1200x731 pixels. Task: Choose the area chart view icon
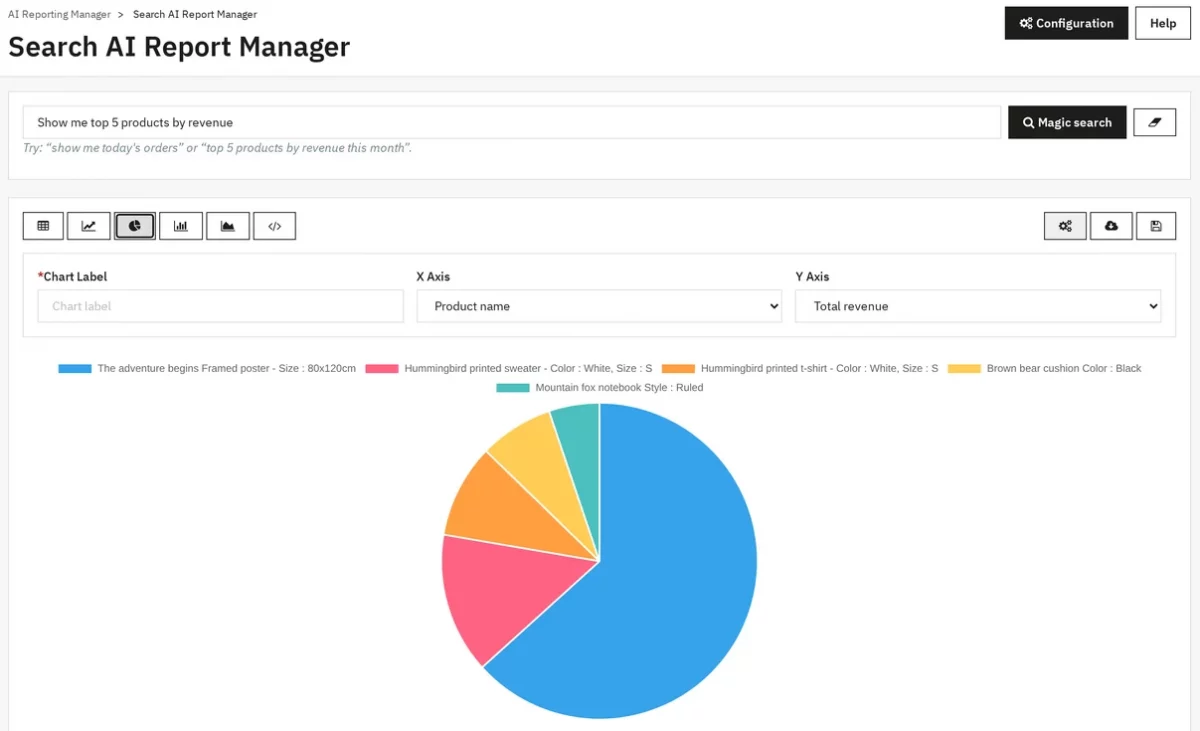pyautogui.click(x=228, y=226)
